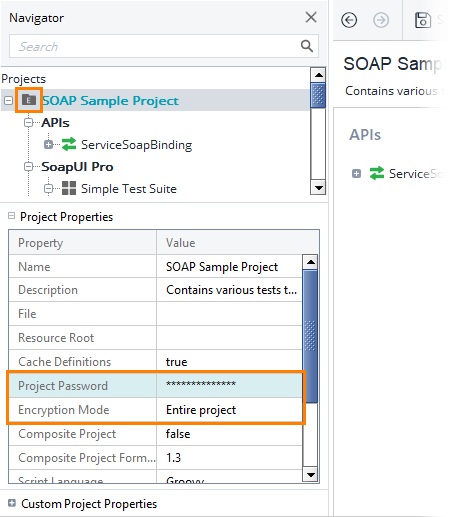This screenshot has height=517, width=449.
Task: Select ServiceSoapBinding in Navigator tree
Action: click(136, 145)
